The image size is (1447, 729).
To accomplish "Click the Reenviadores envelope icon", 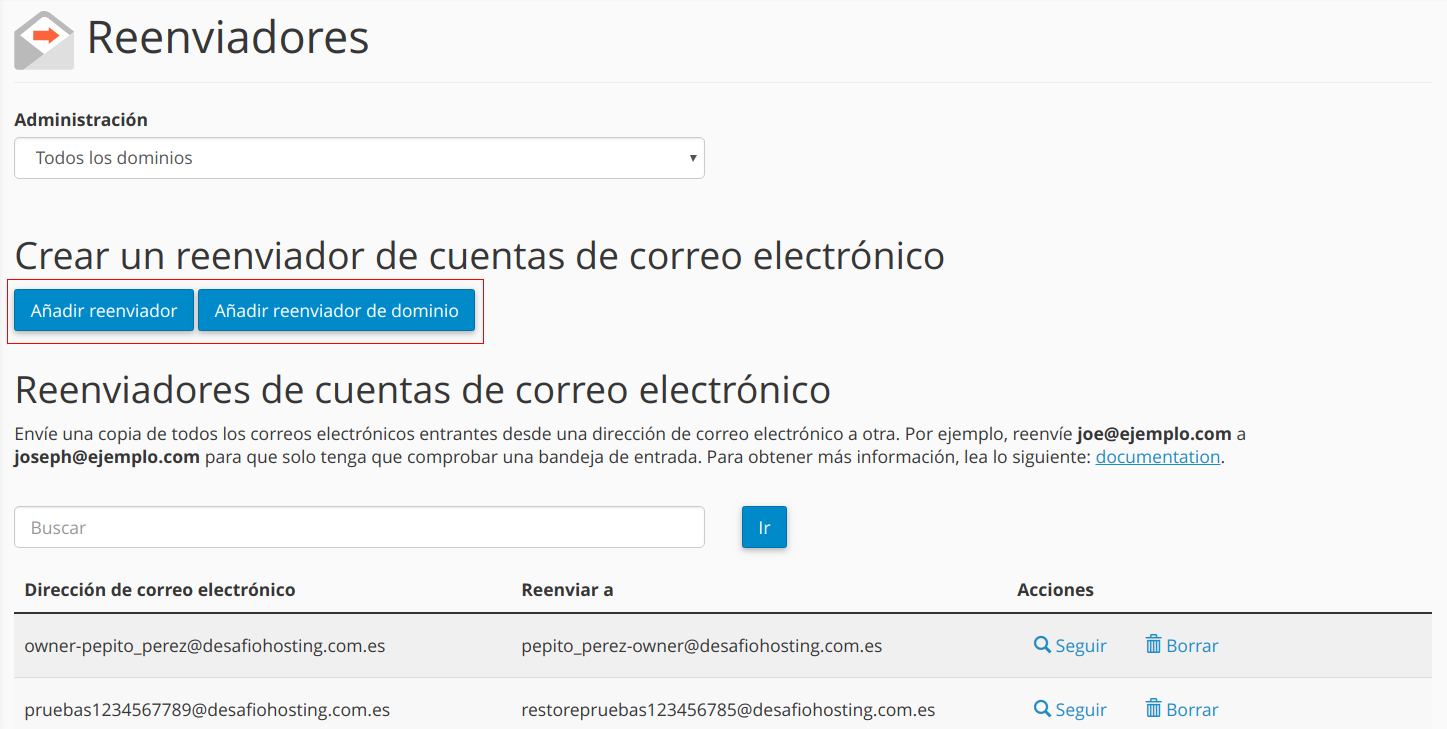I will 44,40.
